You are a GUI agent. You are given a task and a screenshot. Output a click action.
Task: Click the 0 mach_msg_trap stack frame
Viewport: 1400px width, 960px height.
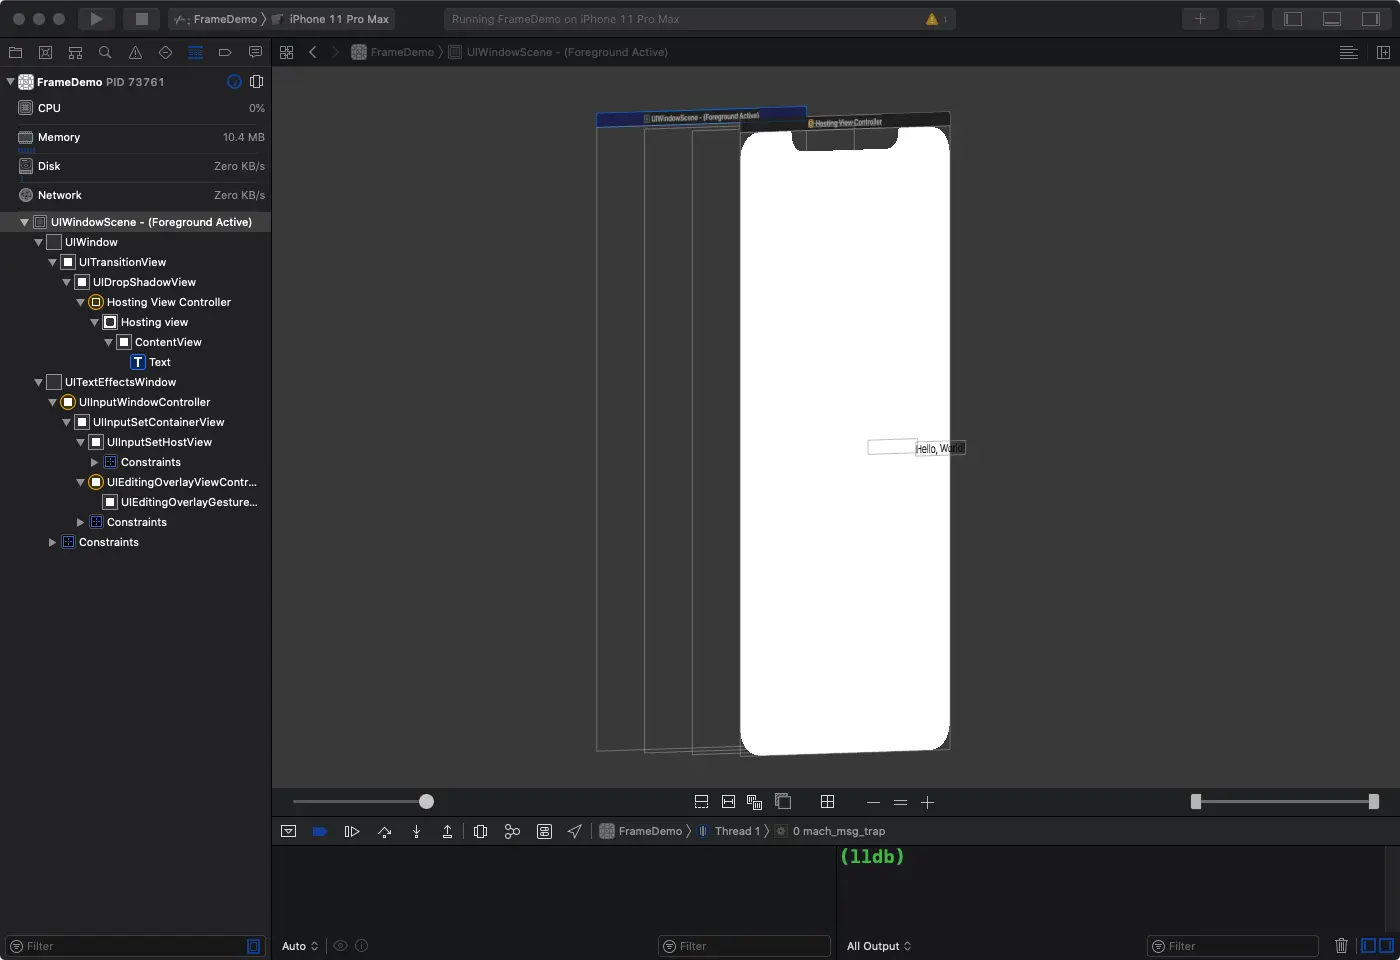pyautogui.click(x=831, y=831)
